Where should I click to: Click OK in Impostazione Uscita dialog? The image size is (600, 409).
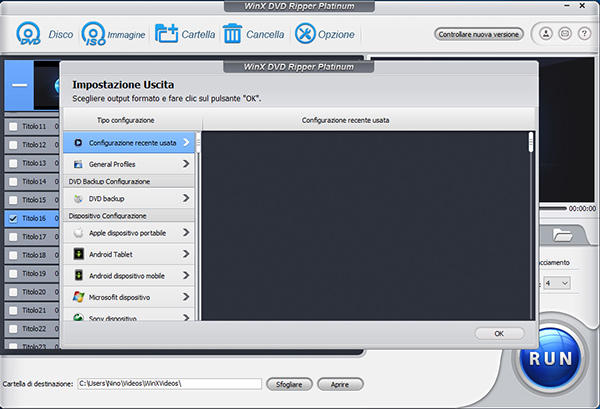point(499,334)
